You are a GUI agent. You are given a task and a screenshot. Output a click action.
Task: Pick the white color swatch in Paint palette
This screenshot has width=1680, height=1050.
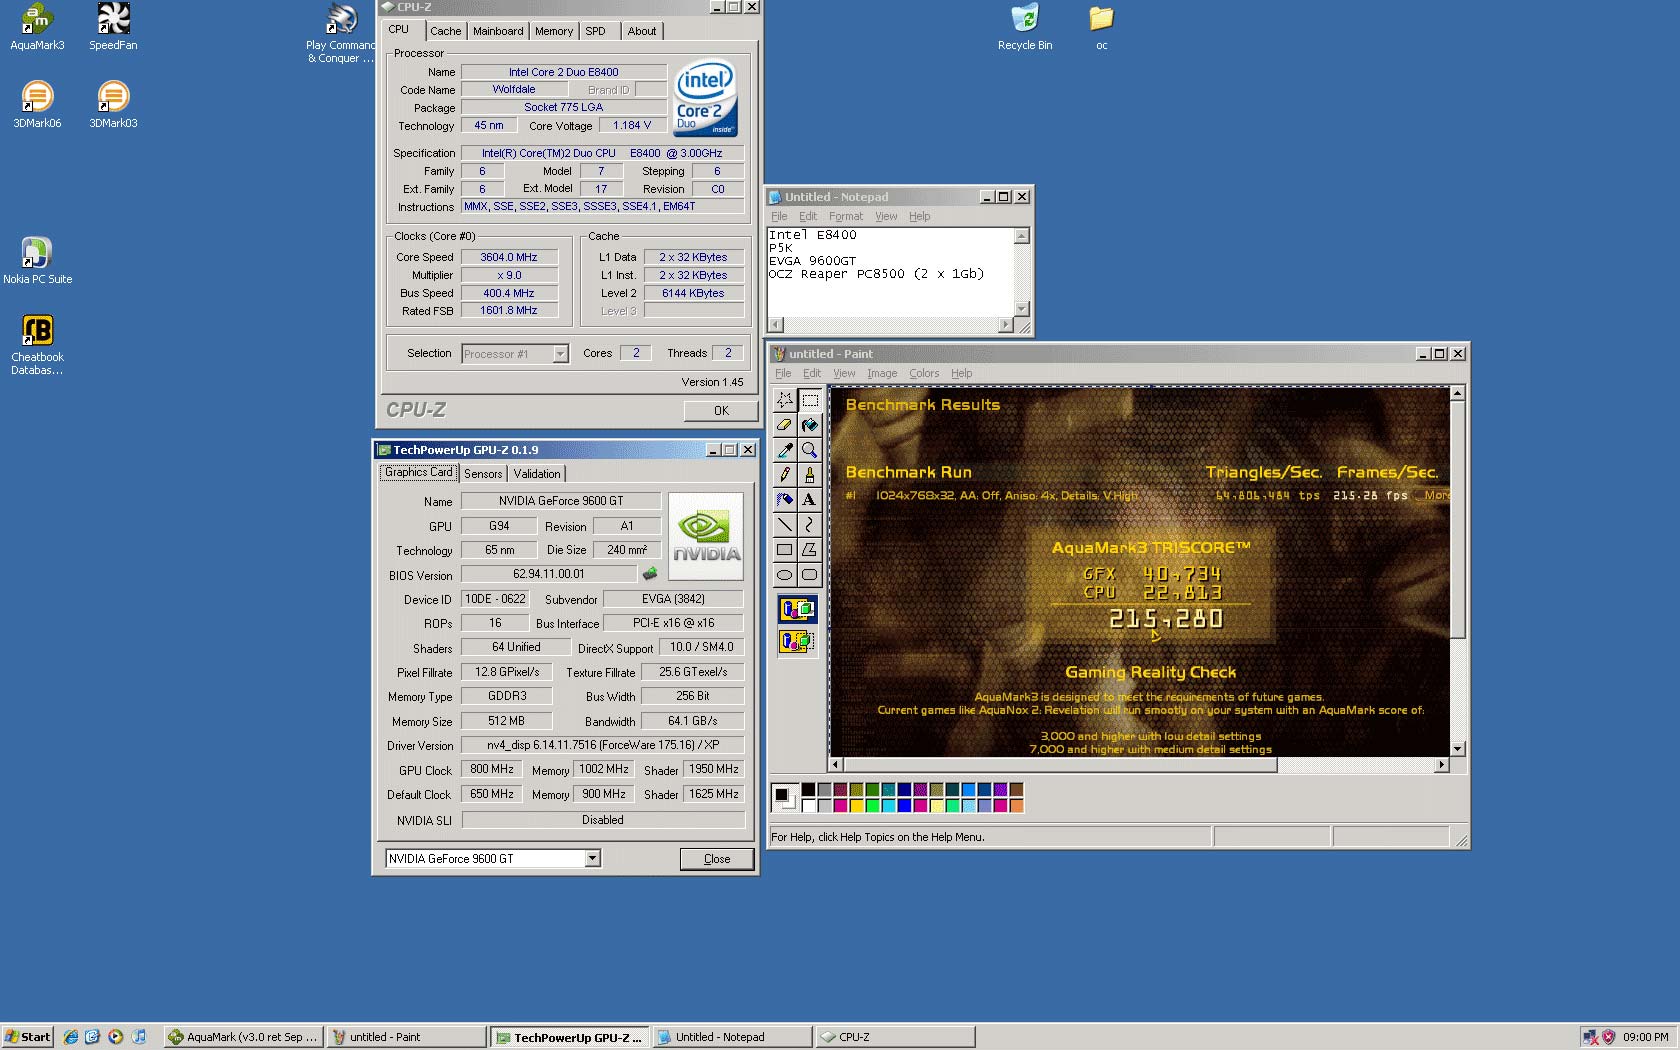pyautogui.click(x=808, y=805)
